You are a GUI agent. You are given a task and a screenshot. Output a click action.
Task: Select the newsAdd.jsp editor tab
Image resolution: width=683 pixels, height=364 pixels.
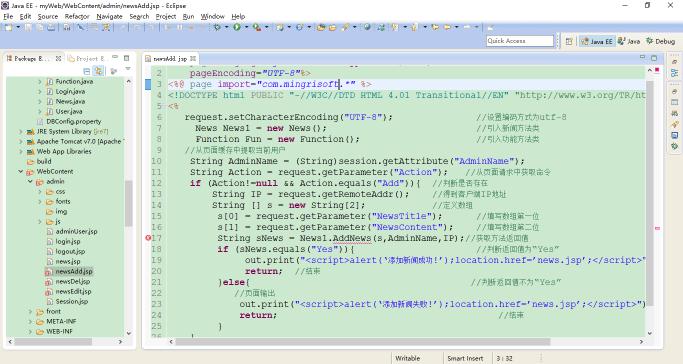pos(170,58)
